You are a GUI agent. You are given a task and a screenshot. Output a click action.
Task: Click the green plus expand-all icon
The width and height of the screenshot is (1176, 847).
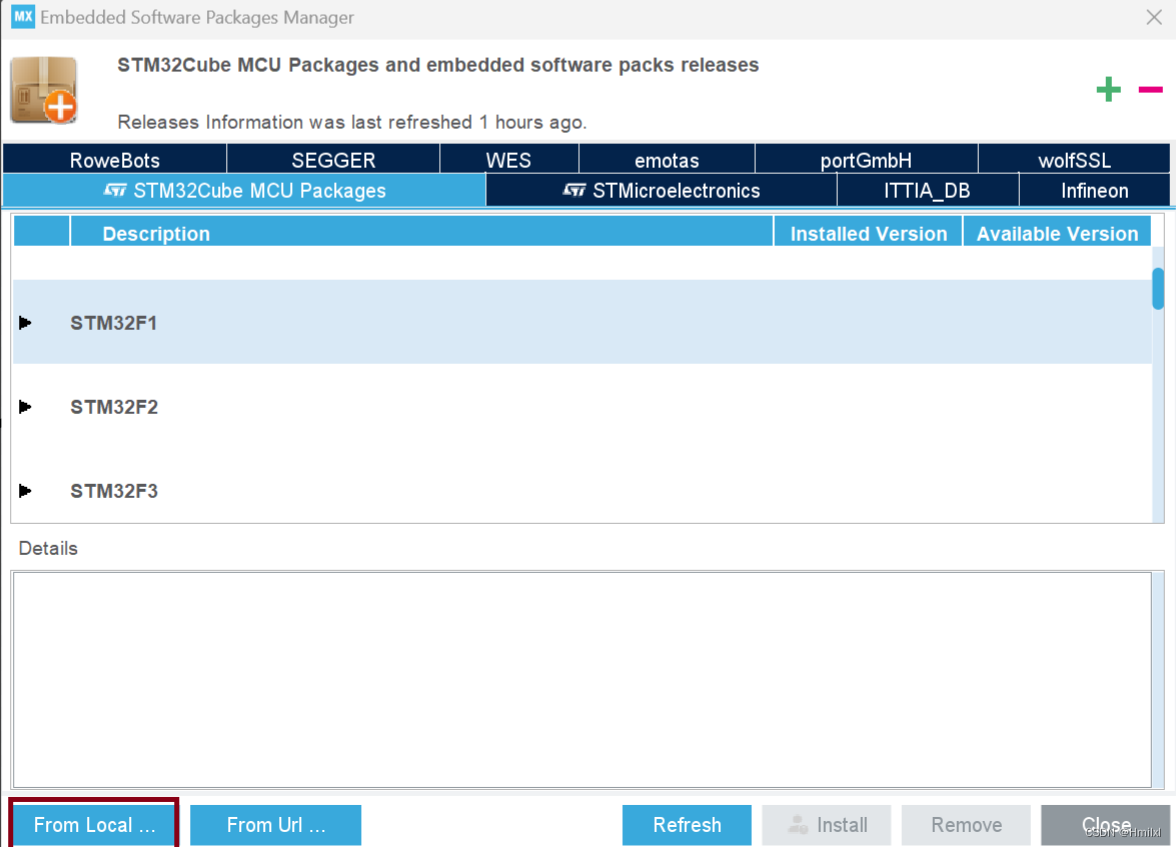point(1108,89)
